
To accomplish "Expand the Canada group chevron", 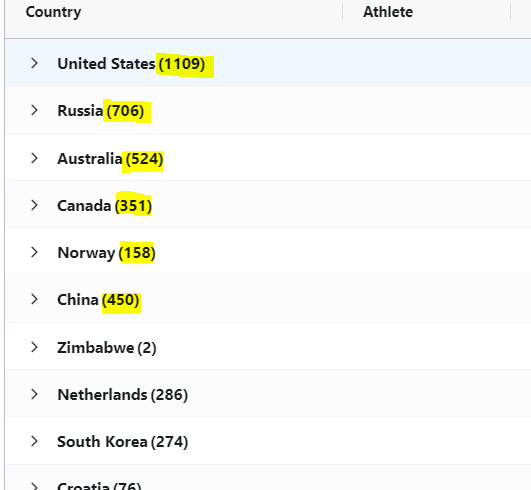I will pyautogui.click(x=34, y=205).
